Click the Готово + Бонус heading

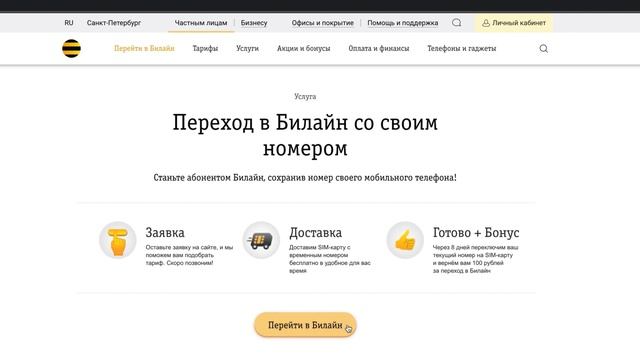pos(476,233)
